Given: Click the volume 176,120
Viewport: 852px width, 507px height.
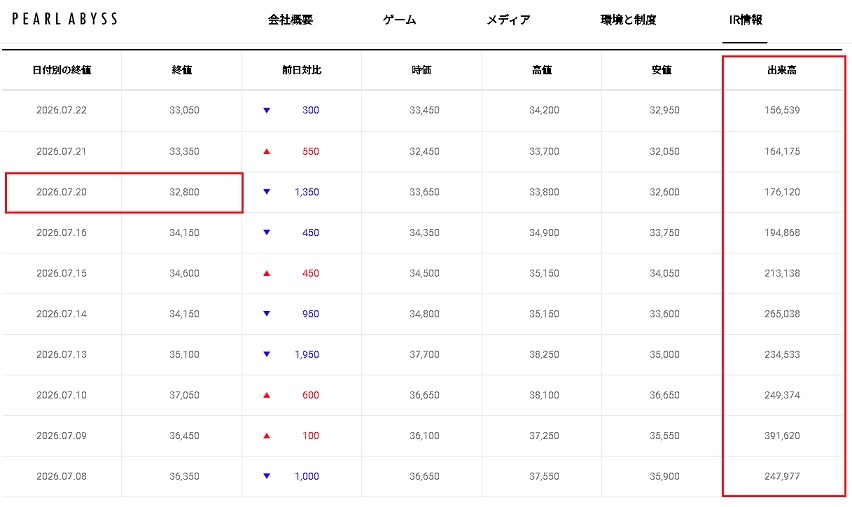Looking at the screenshot, I should [x=782, y=192].
